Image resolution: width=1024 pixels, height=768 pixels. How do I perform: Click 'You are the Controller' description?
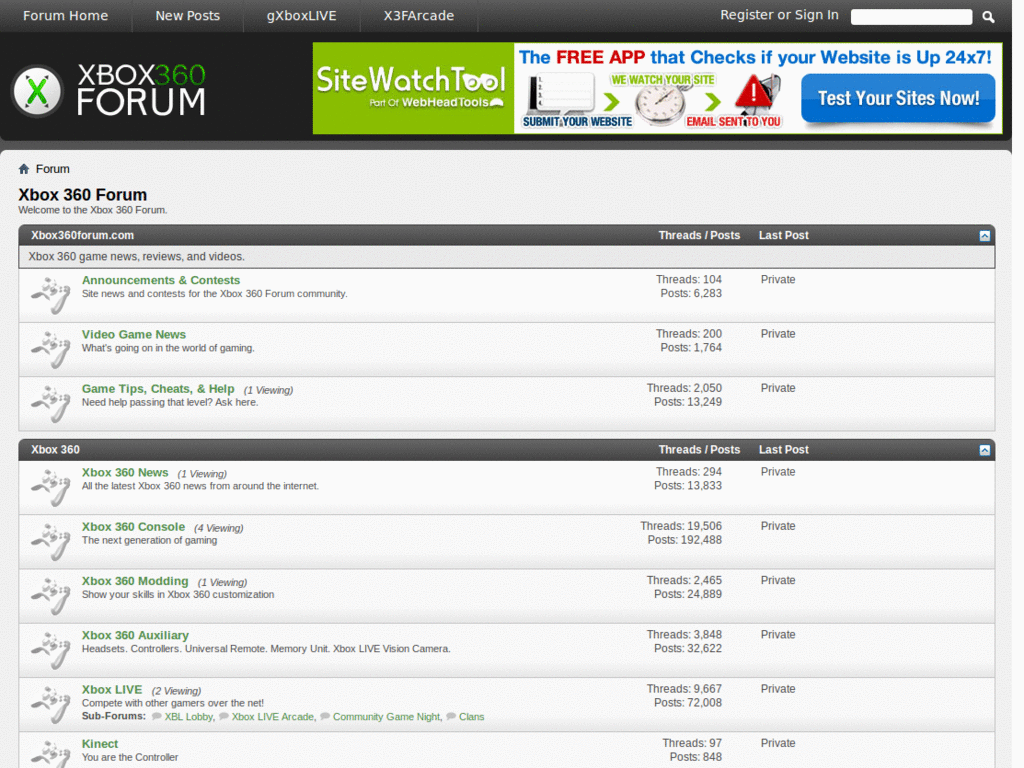click(130, 758)
